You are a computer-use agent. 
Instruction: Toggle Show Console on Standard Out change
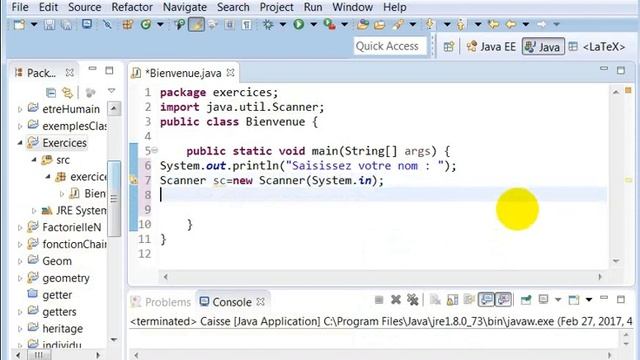[x=487, y=300]
